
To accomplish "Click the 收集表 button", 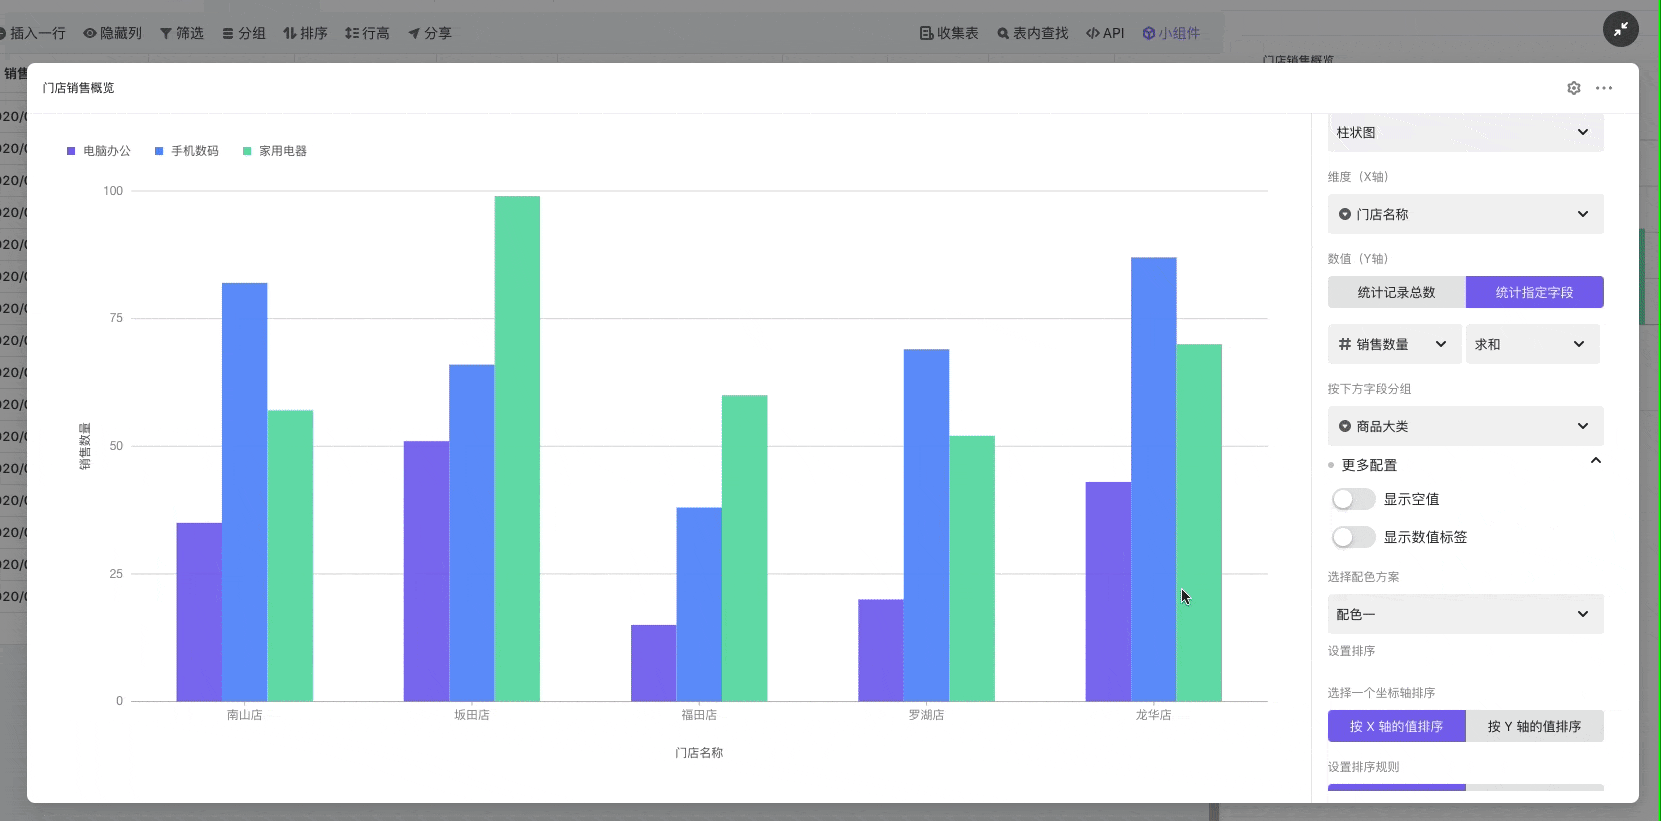I will tap(949, 33).
